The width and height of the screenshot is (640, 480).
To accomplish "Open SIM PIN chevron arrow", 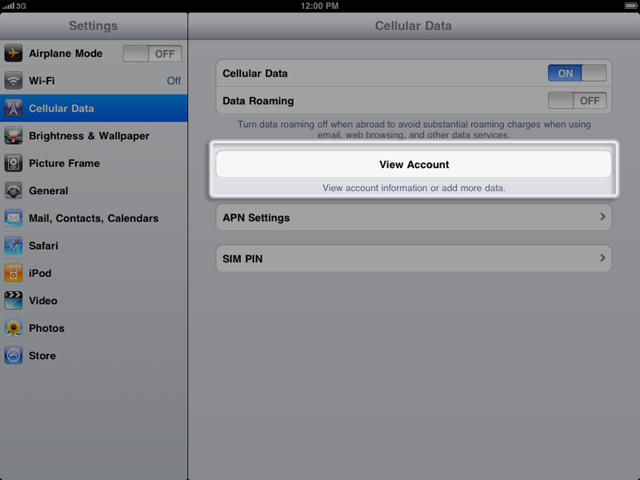I will (602, 258).
